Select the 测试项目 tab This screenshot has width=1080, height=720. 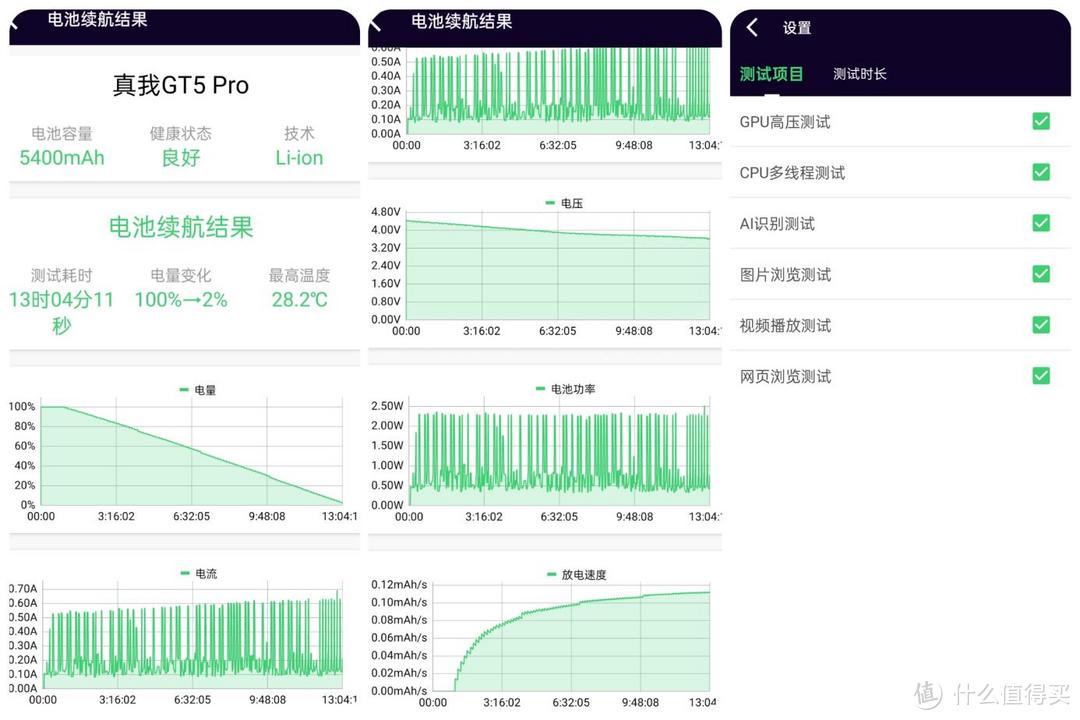coord(771,74)
